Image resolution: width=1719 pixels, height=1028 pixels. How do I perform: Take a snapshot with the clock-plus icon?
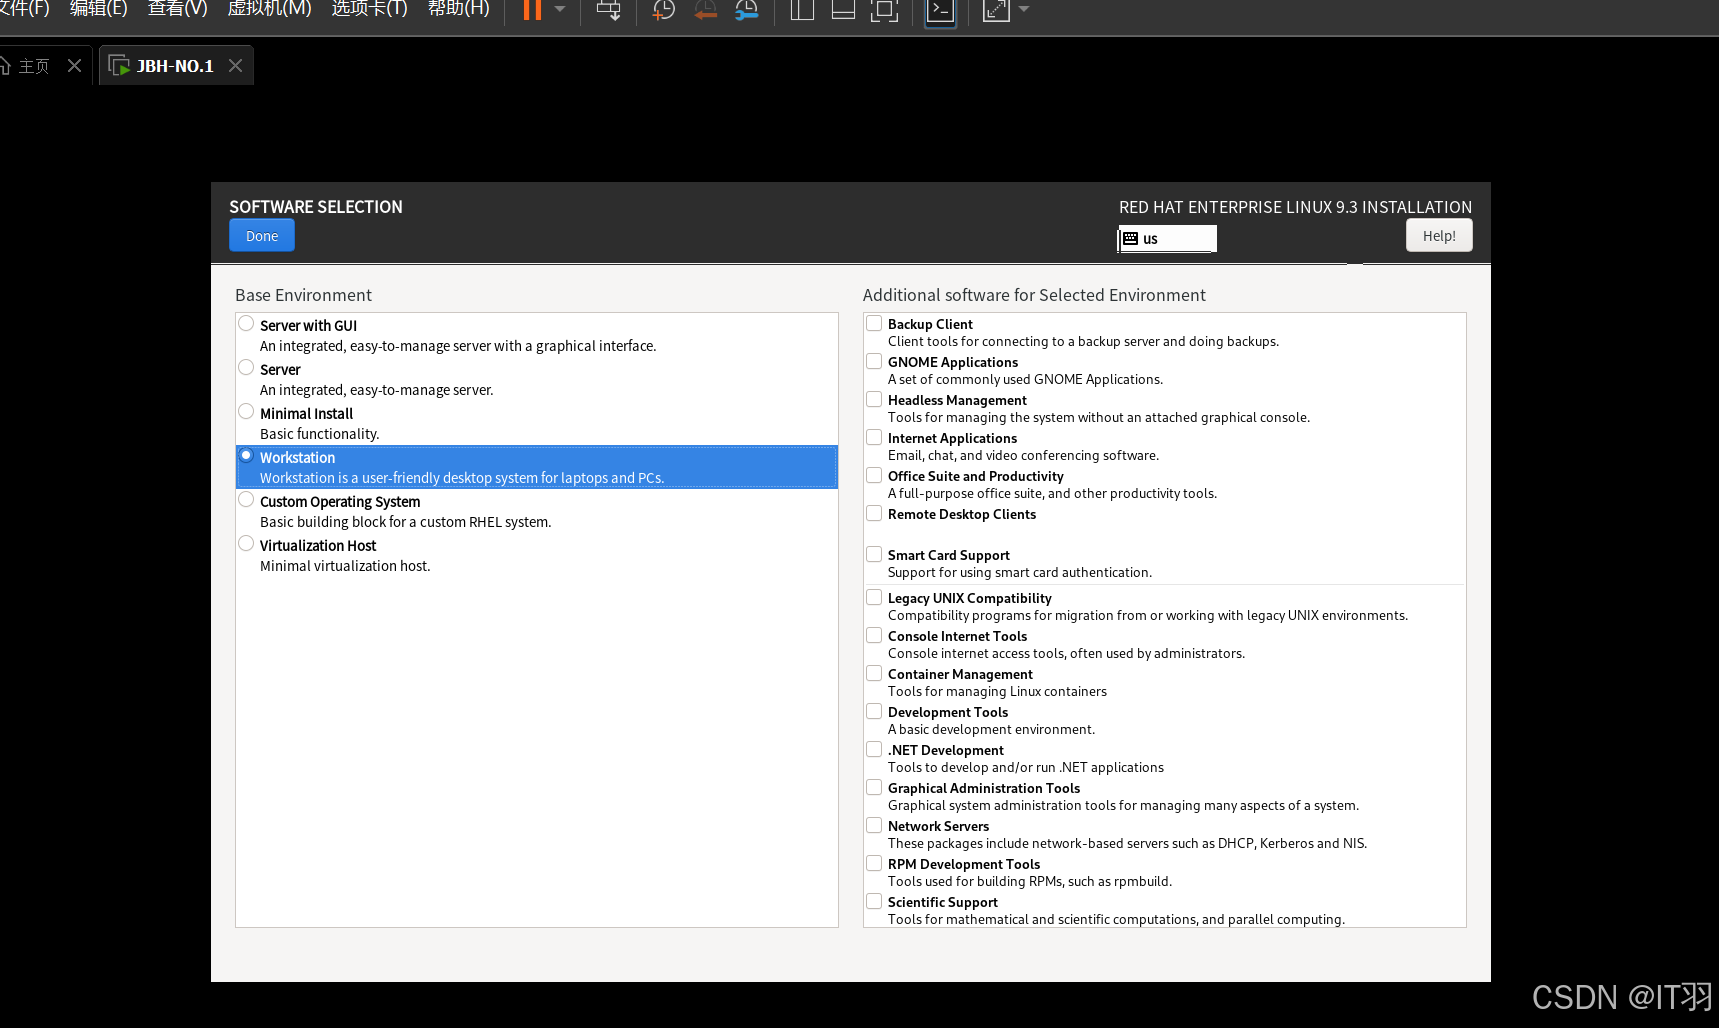tap(664, 10)
